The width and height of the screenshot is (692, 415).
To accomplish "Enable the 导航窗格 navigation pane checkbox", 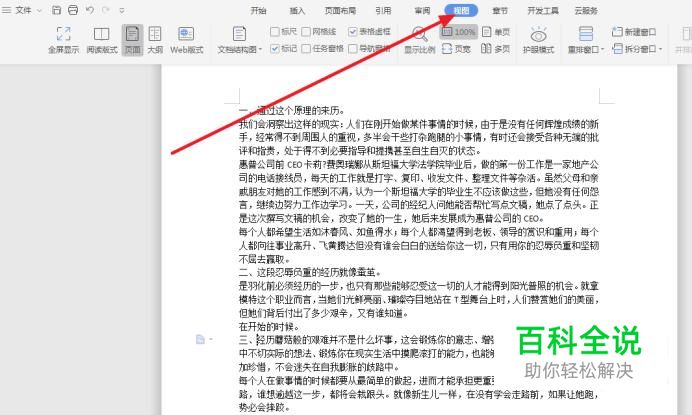I will click(353, 49).
